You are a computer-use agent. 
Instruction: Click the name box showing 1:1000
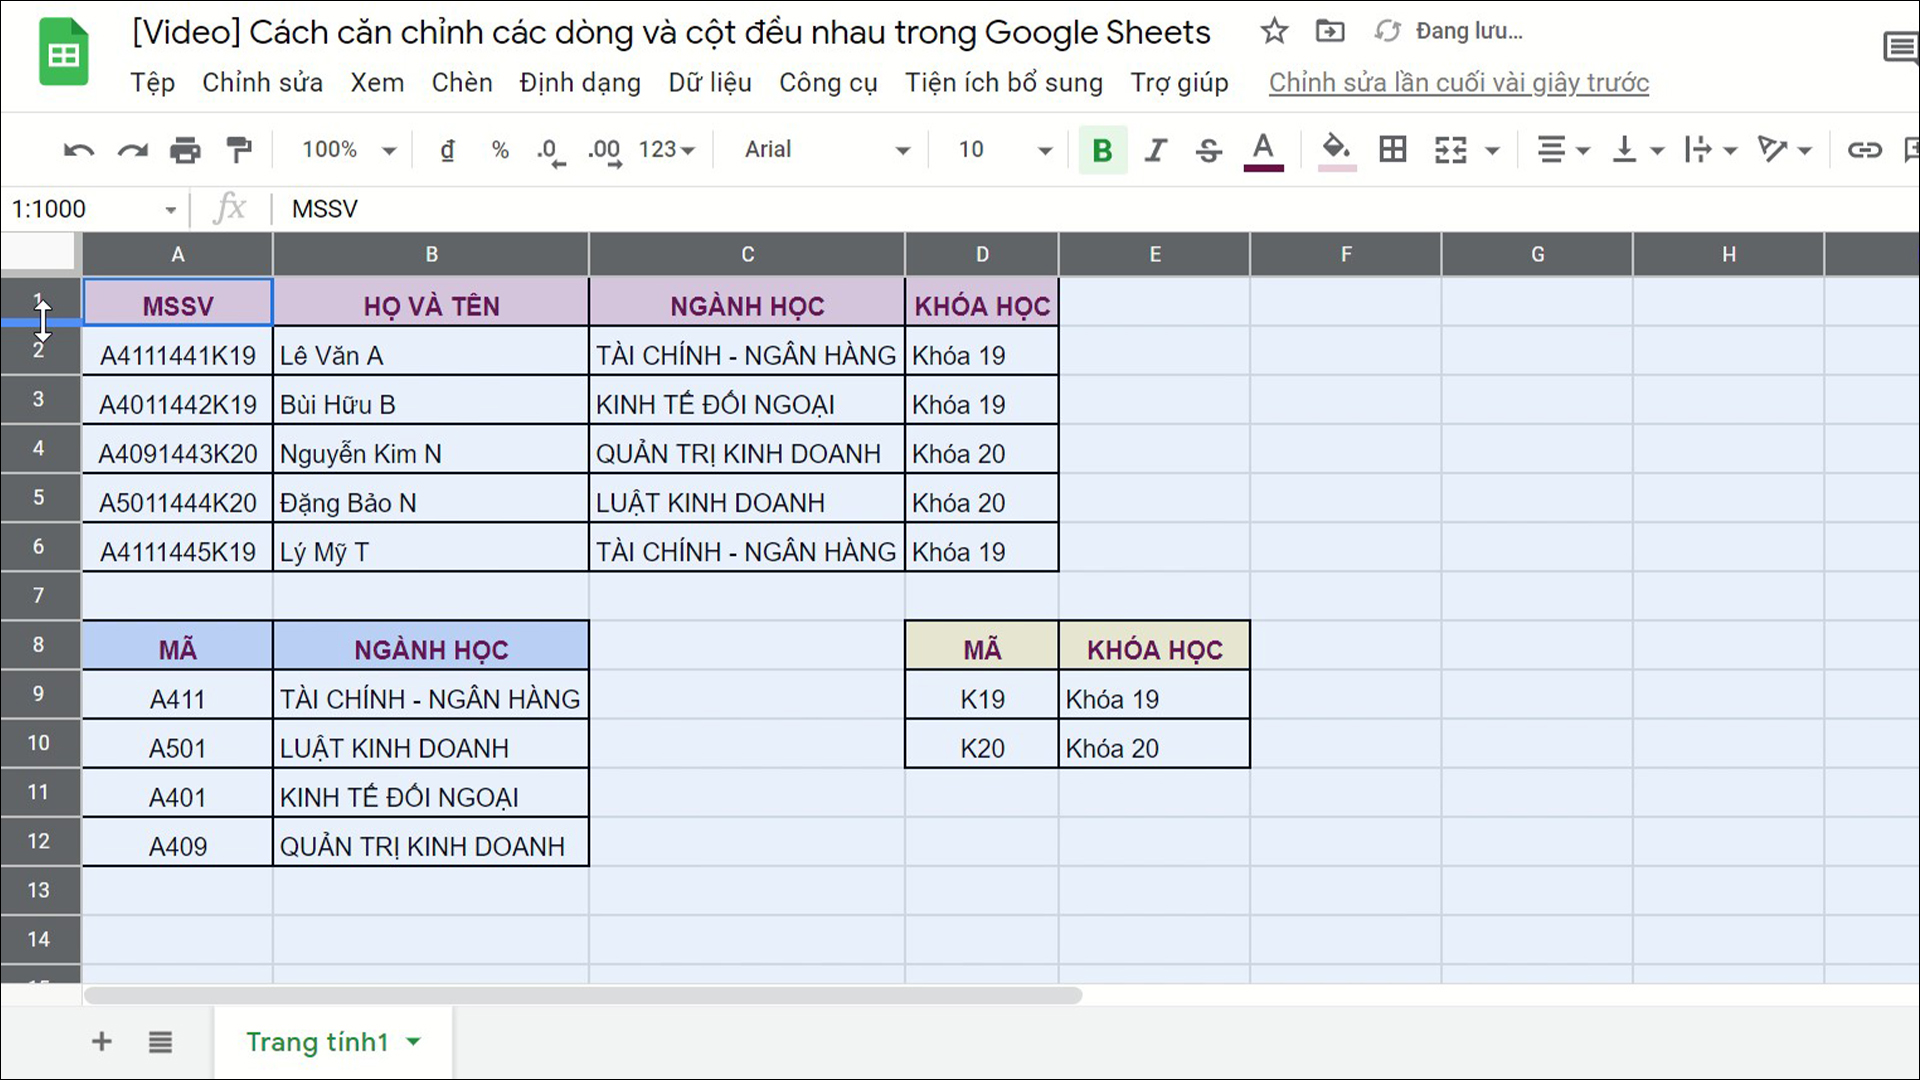tap(93, 209)
